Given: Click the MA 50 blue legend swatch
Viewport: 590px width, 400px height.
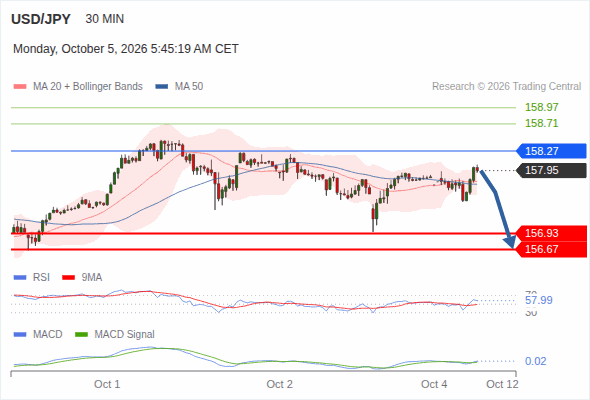Looking at the screenshot, I should point(162,87).
